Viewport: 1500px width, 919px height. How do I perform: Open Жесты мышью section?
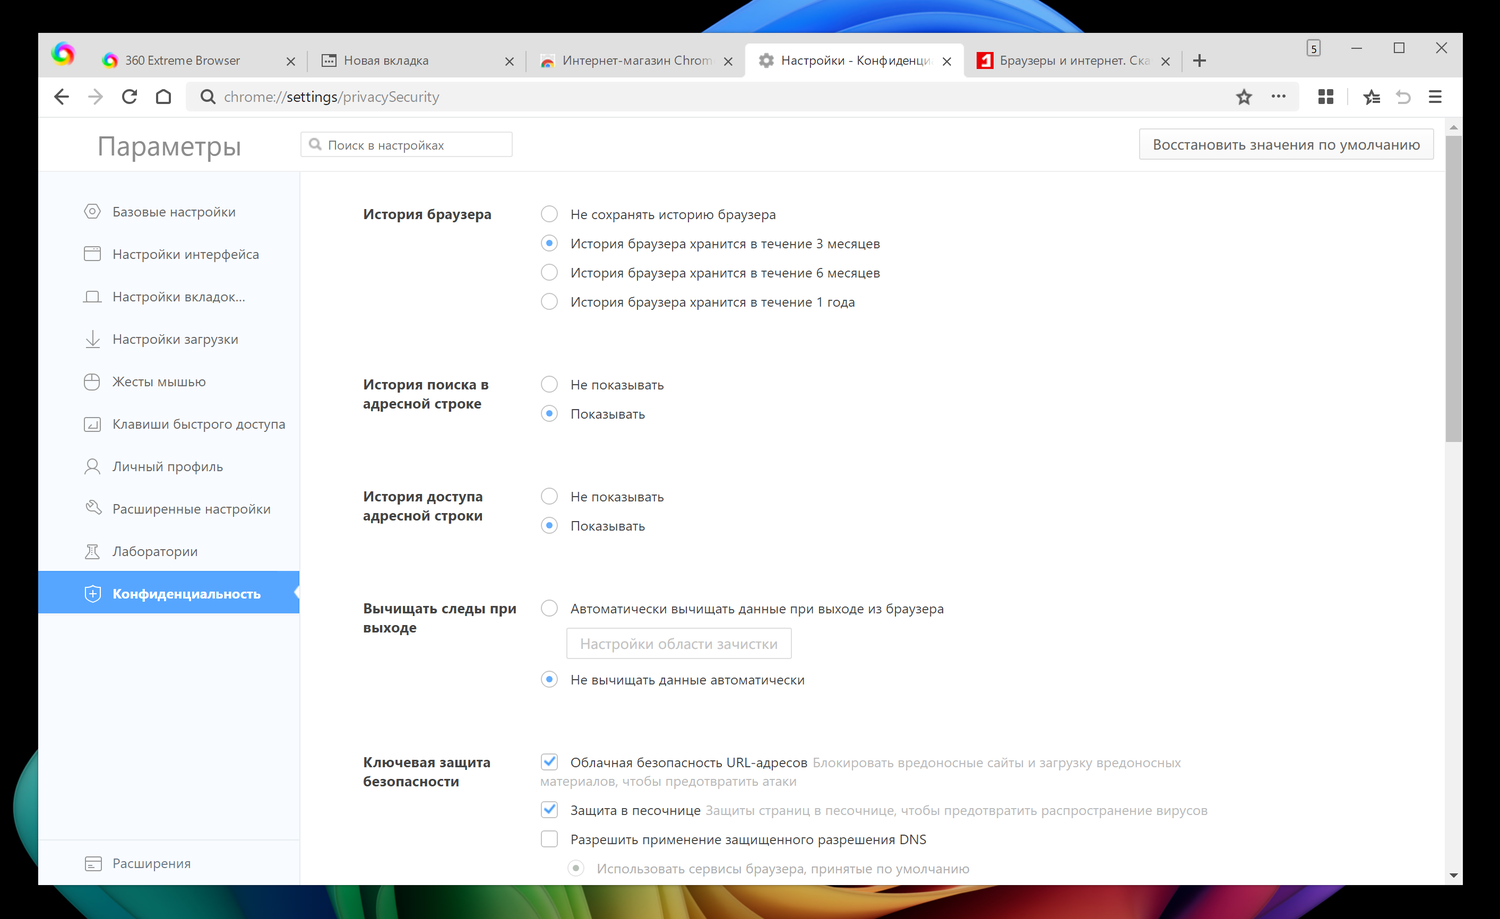click(x=169, y=382)
